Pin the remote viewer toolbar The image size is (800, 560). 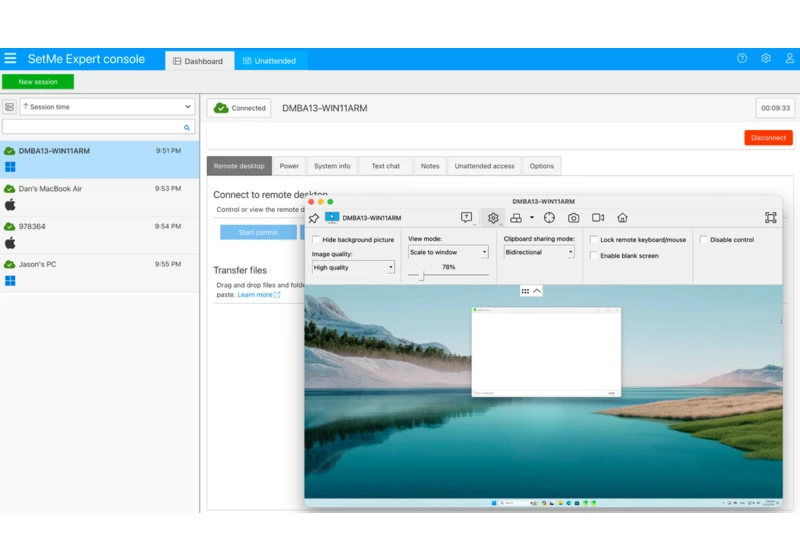click(314, 218)
